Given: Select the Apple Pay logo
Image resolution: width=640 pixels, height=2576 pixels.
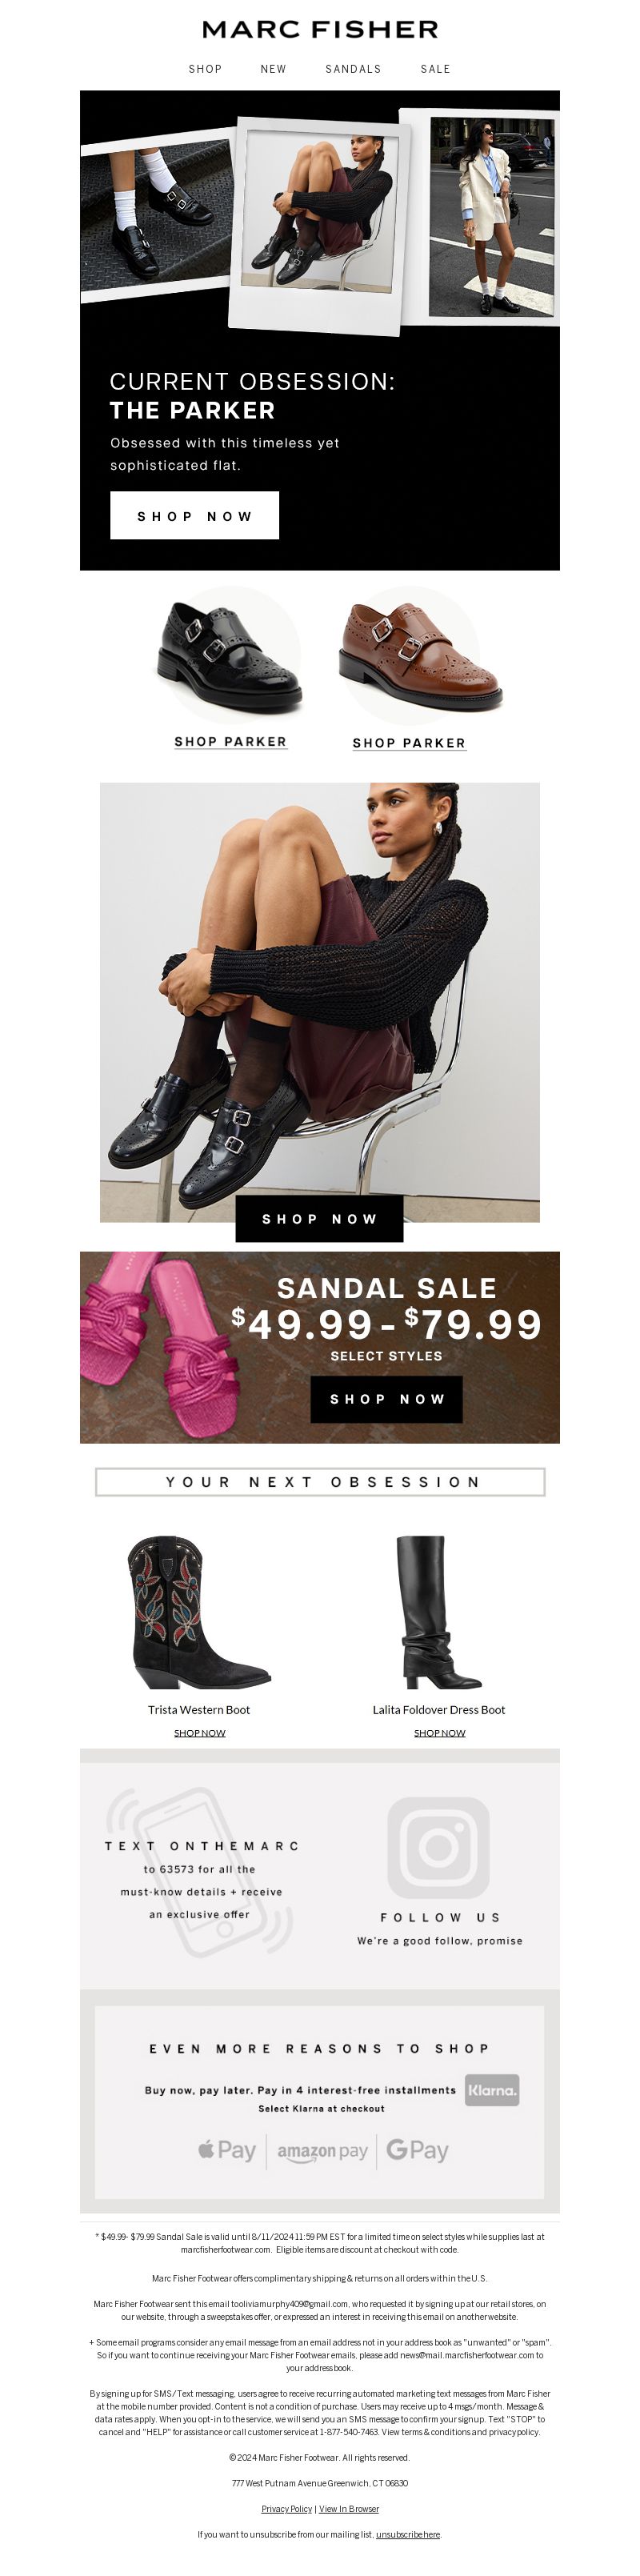Looking at the screenshot, I should click(227, 2149).
